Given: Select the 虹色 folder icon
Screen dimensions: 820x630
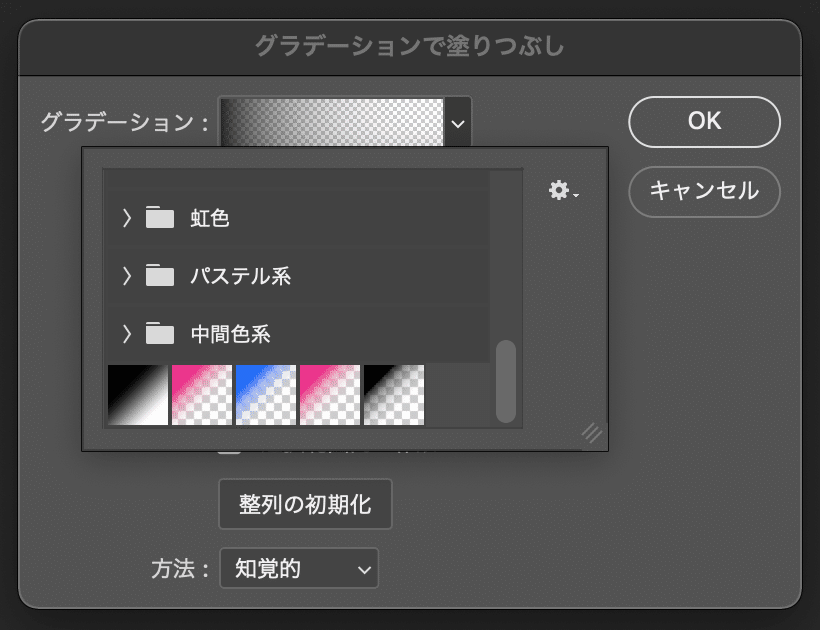Looking at the screenshot, I should coord(160,217).
